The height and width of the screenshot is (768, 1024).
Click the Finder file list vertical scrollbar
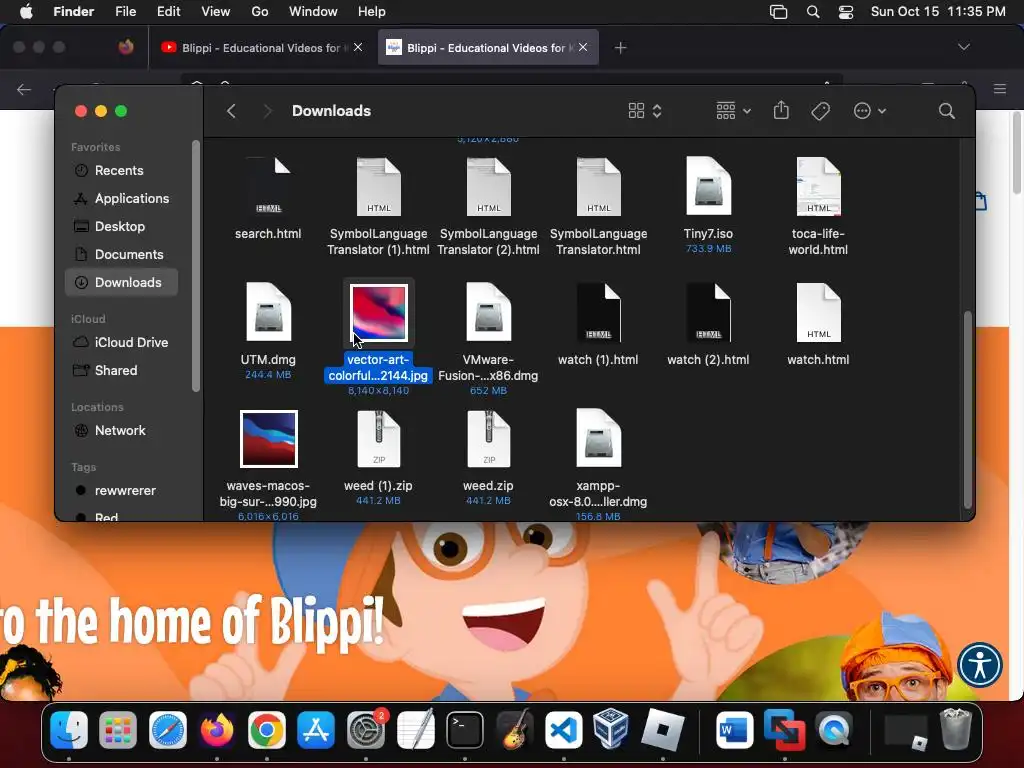click(x=968, y=409)
